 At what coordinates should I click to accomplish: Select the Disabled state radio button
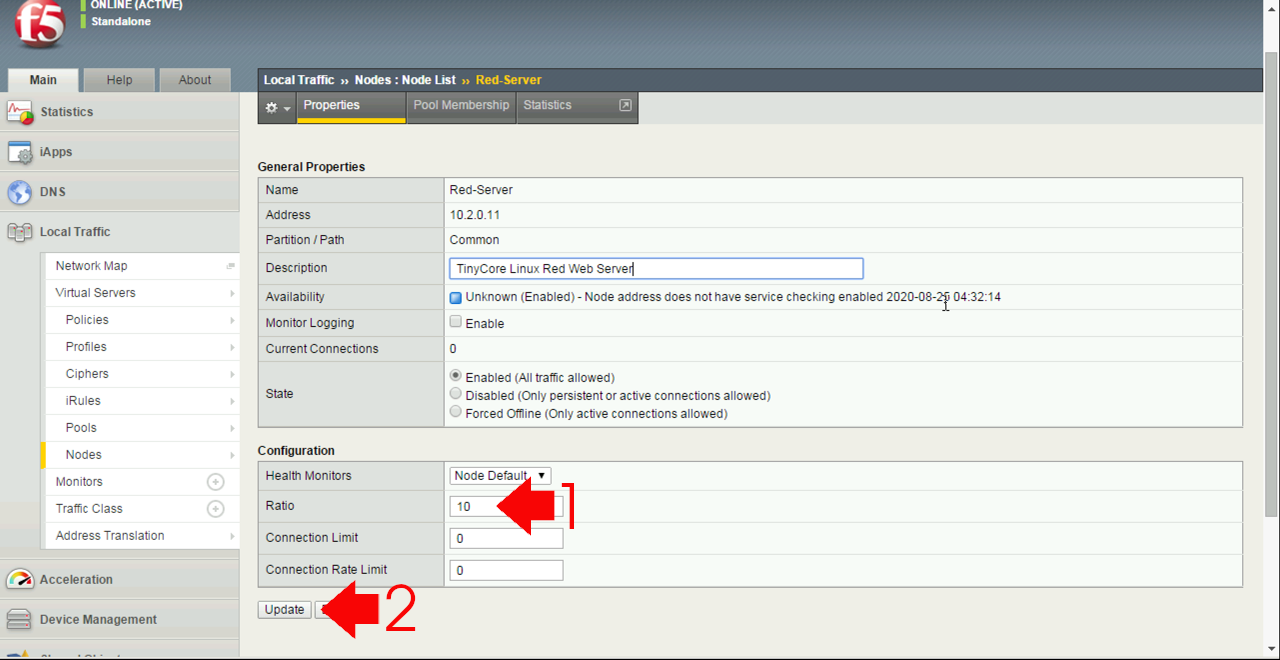tap(456, 393)
